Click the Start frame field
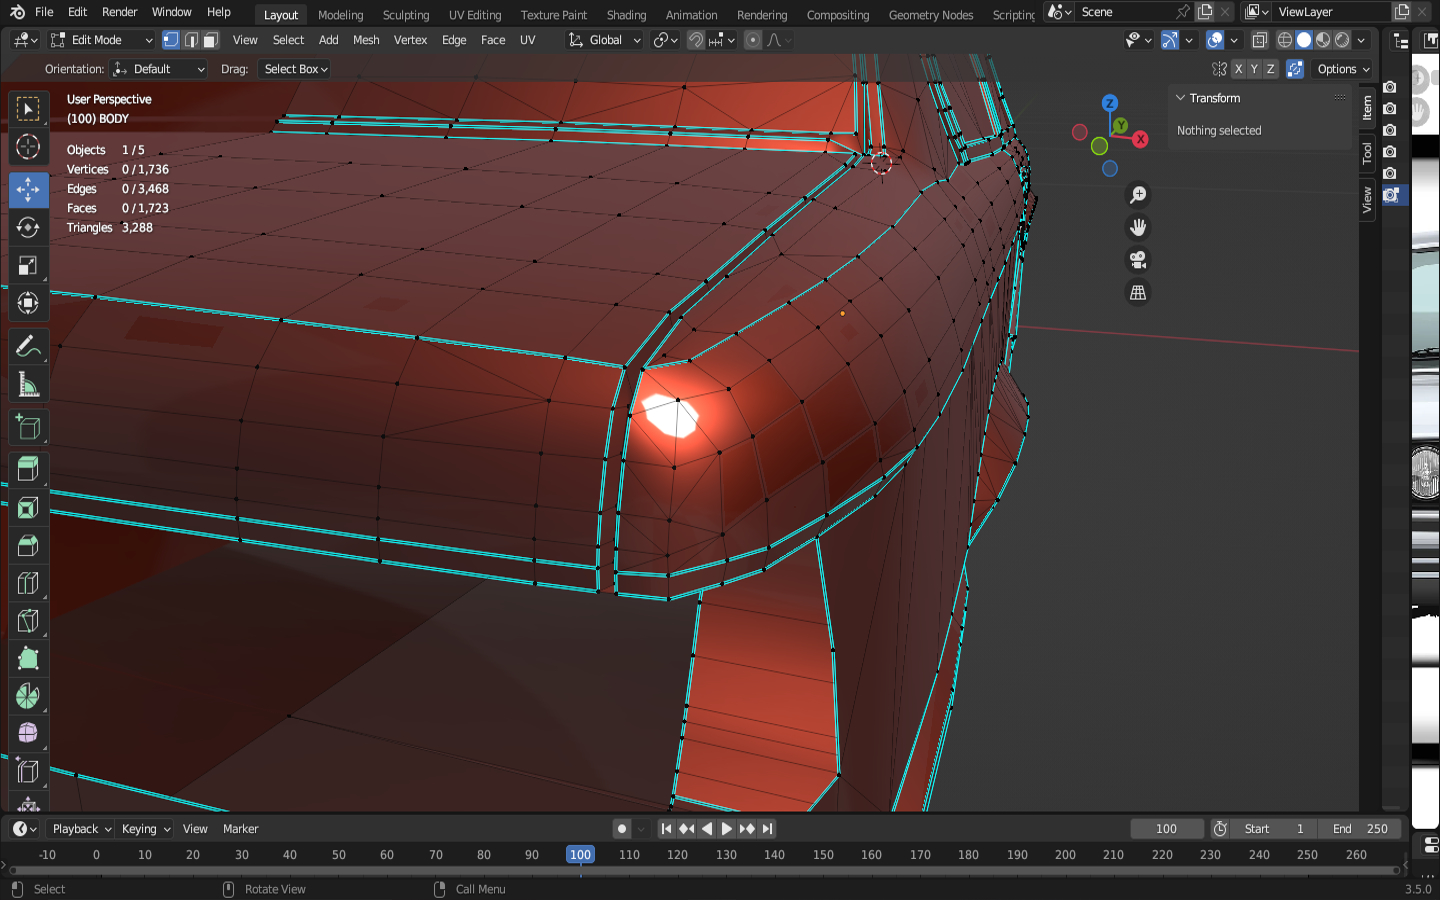This screenshot has width=1440, height=900. 1274,829
